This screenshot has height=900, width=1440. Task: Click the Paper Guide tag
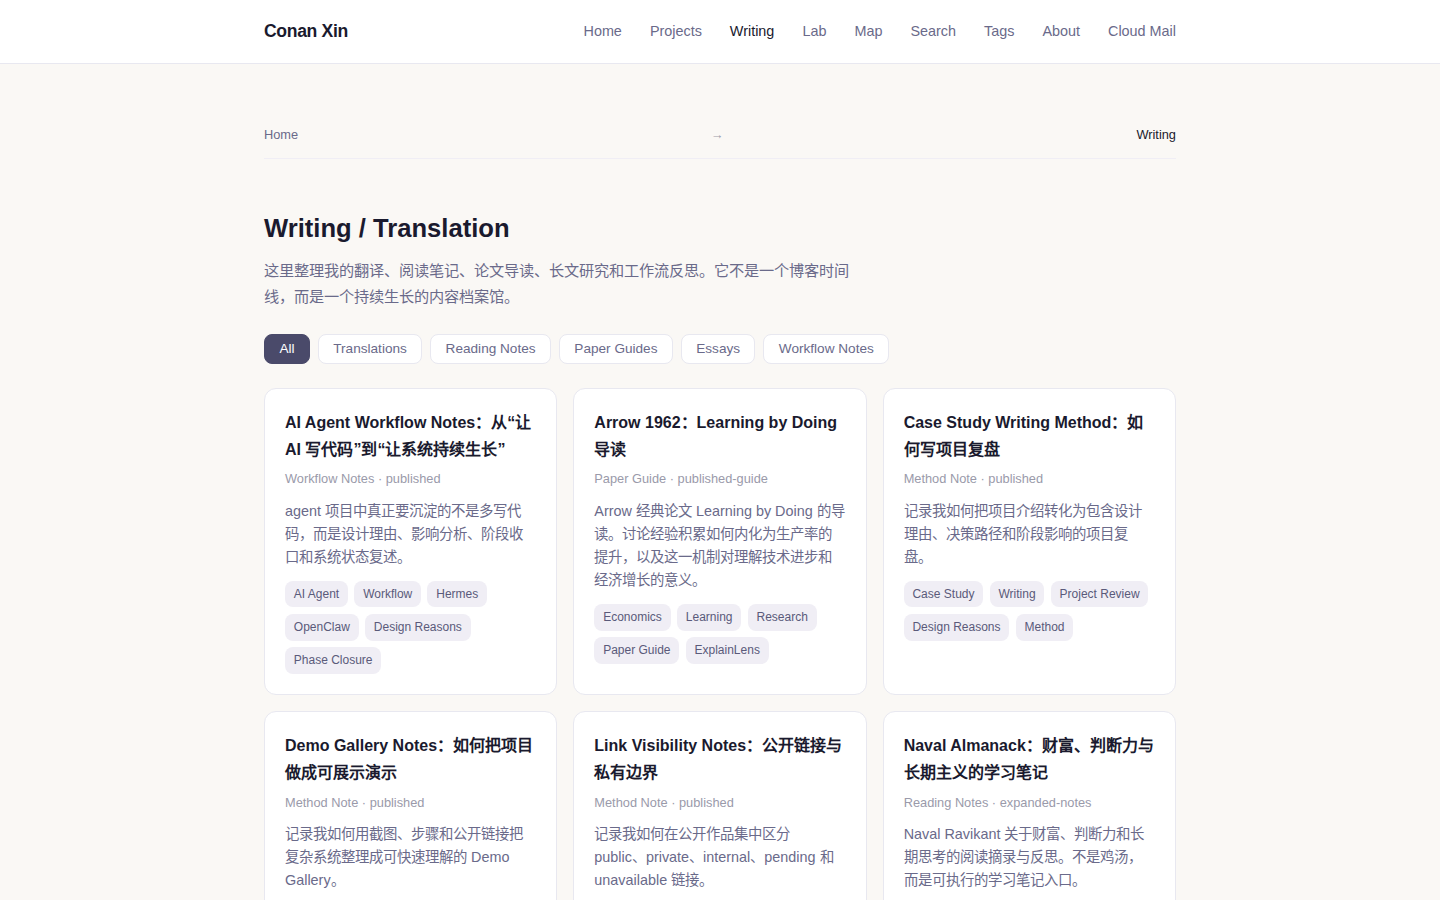coord(636,650)
